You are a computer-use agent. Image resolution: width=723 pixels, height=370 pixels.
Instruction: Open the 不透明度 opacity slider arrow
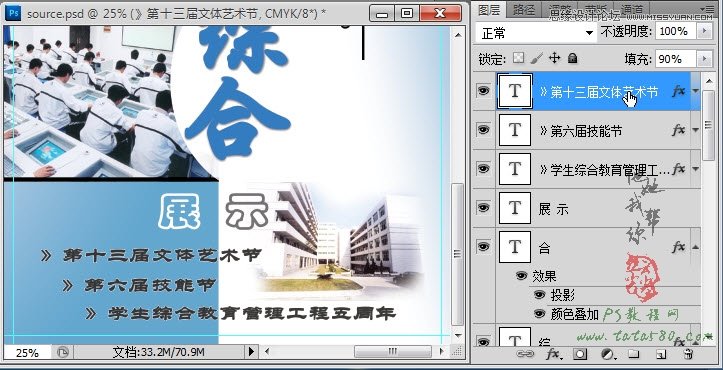(x=703, y=32)
